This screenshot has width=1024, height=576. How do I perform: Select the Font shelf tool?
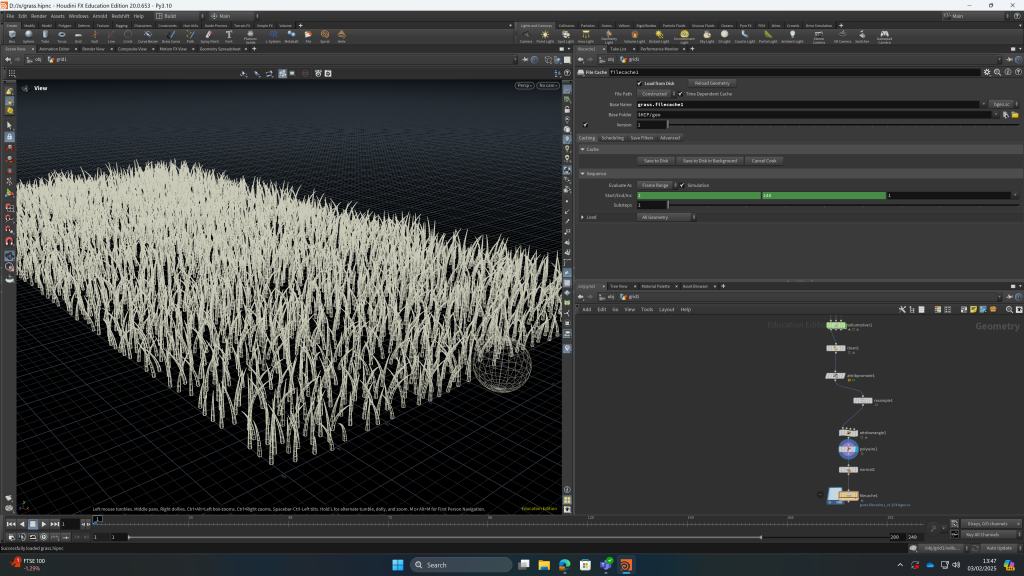click(x=229, y=37)
